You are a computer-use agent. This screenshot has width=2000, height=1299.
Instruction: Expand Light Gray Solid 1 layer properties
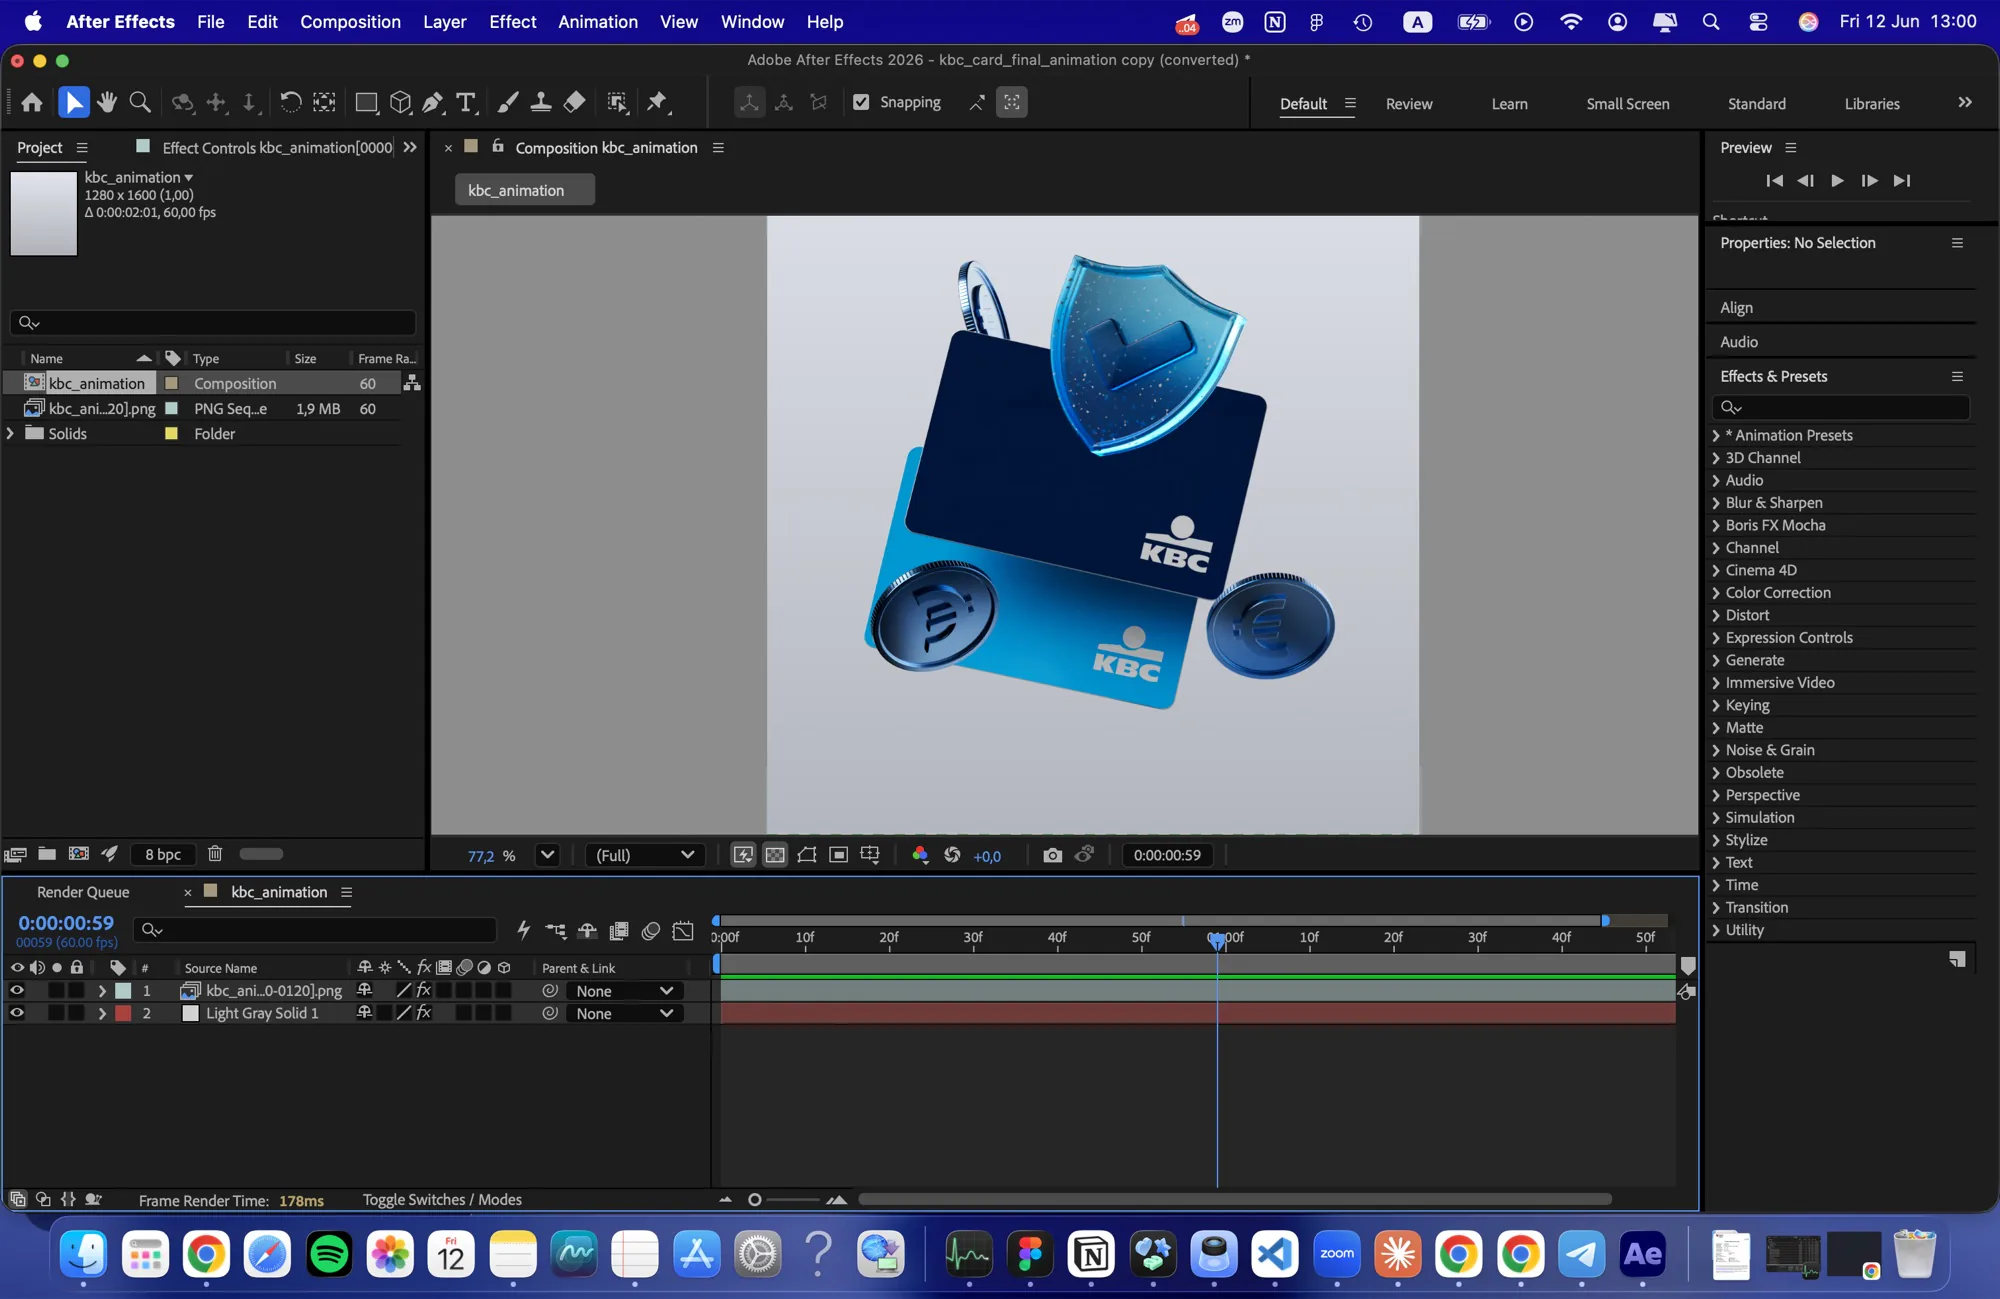102,1013
